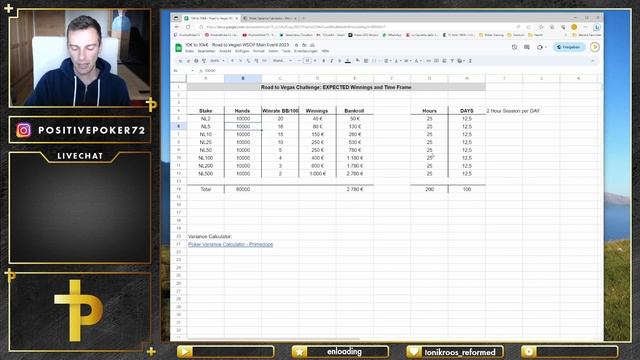Open the Daten menu
The height and width of the screenshot is (360, 640).
[x=273, y=51]
